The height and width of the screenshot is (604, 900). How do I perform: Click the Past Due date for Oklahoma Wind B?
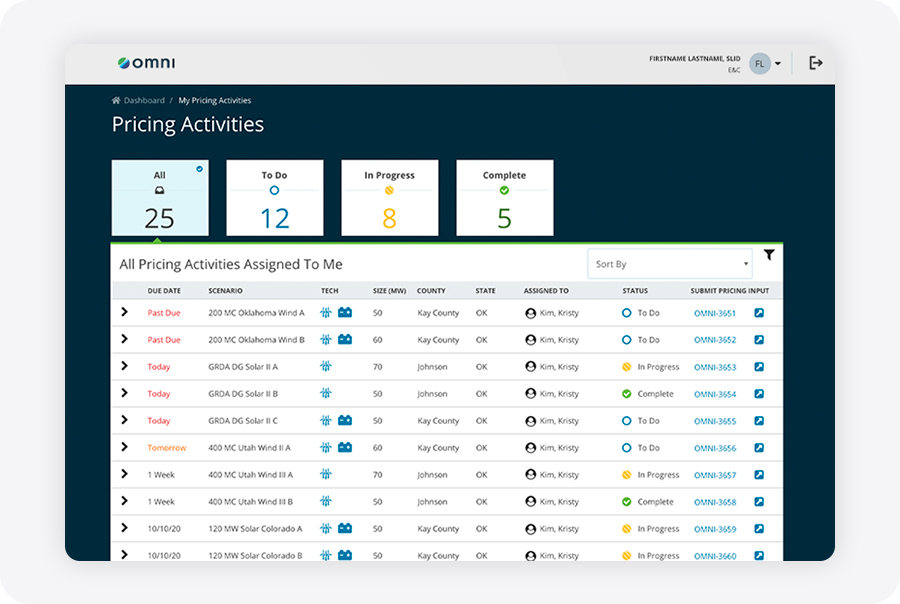(164, 340)
